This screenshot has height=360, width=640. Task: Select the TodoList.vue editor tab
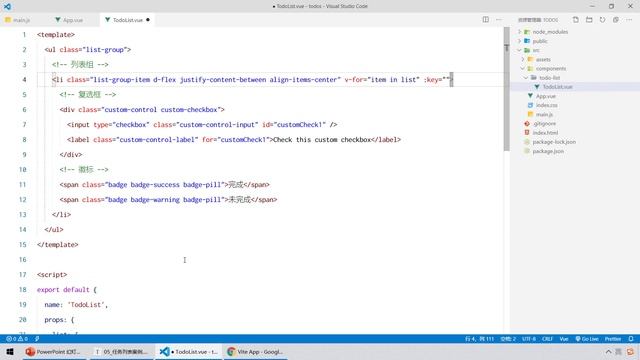[127, 20]
